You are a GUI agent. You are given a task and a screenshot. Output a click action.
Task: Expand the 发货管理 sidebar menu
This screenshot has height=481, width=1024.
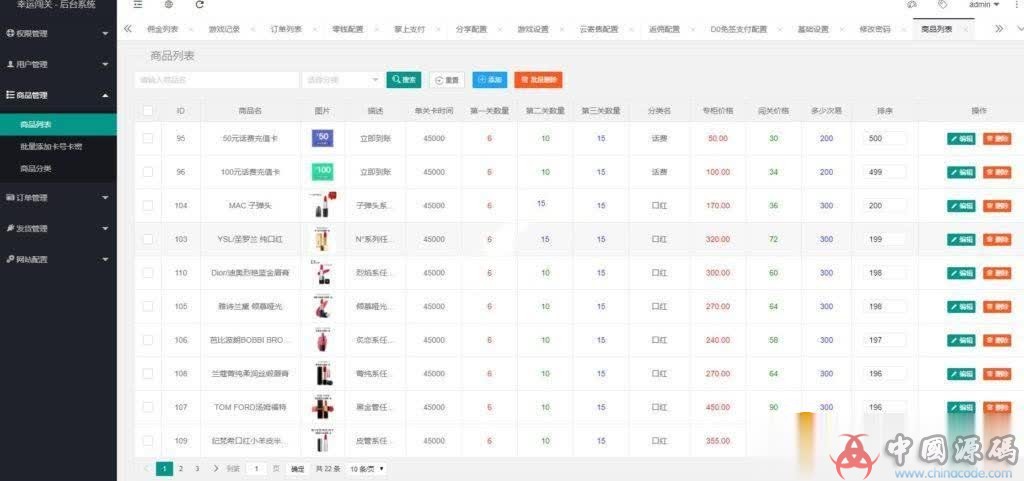pos(58,228)
